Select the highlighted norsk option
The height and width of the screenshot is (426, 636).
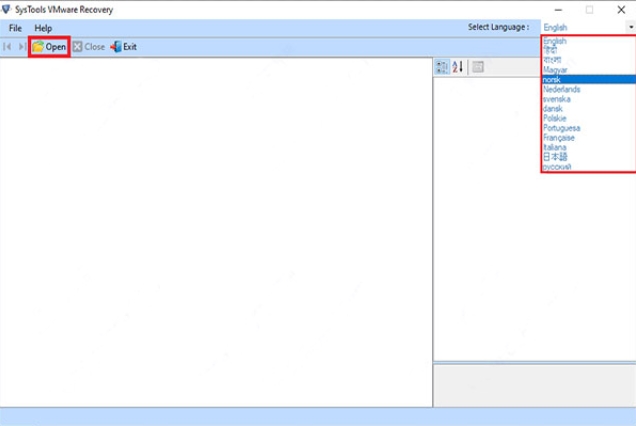point(589,80)
